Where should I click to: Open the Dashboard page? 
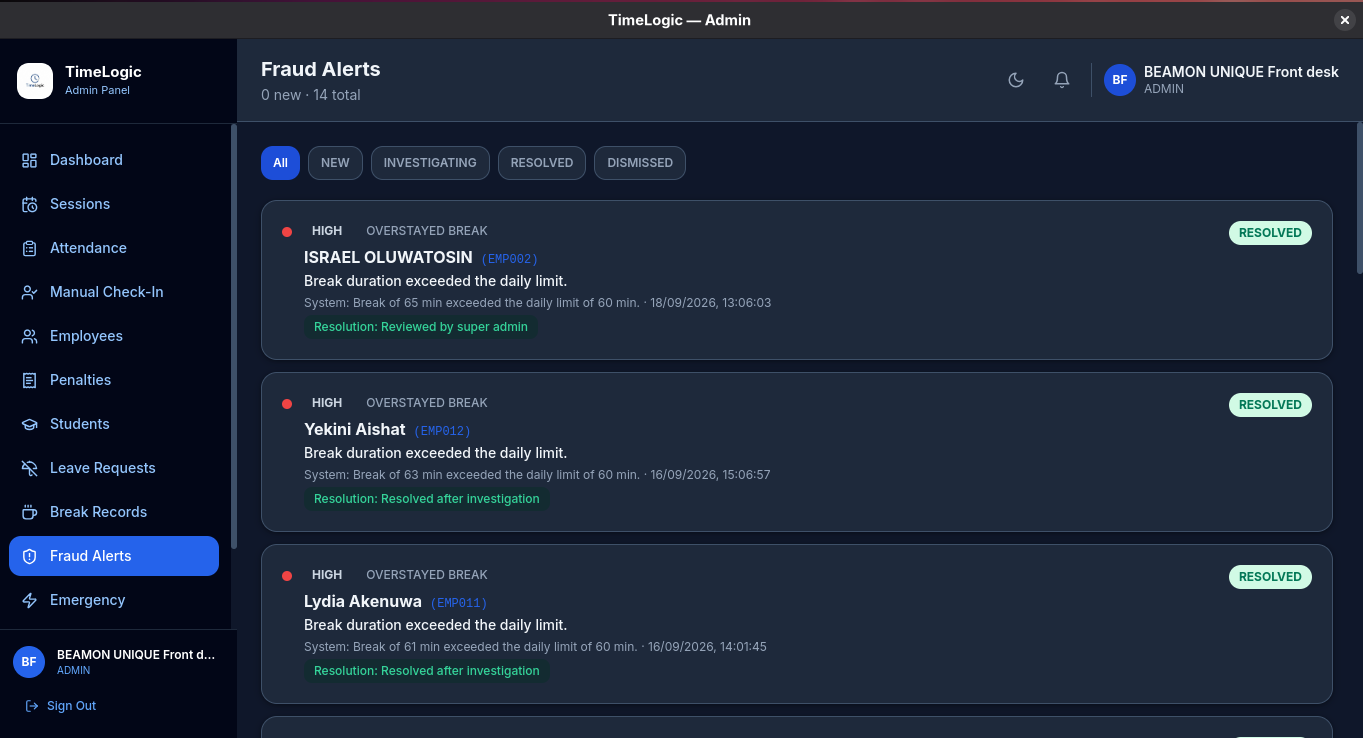click(114, 160)
